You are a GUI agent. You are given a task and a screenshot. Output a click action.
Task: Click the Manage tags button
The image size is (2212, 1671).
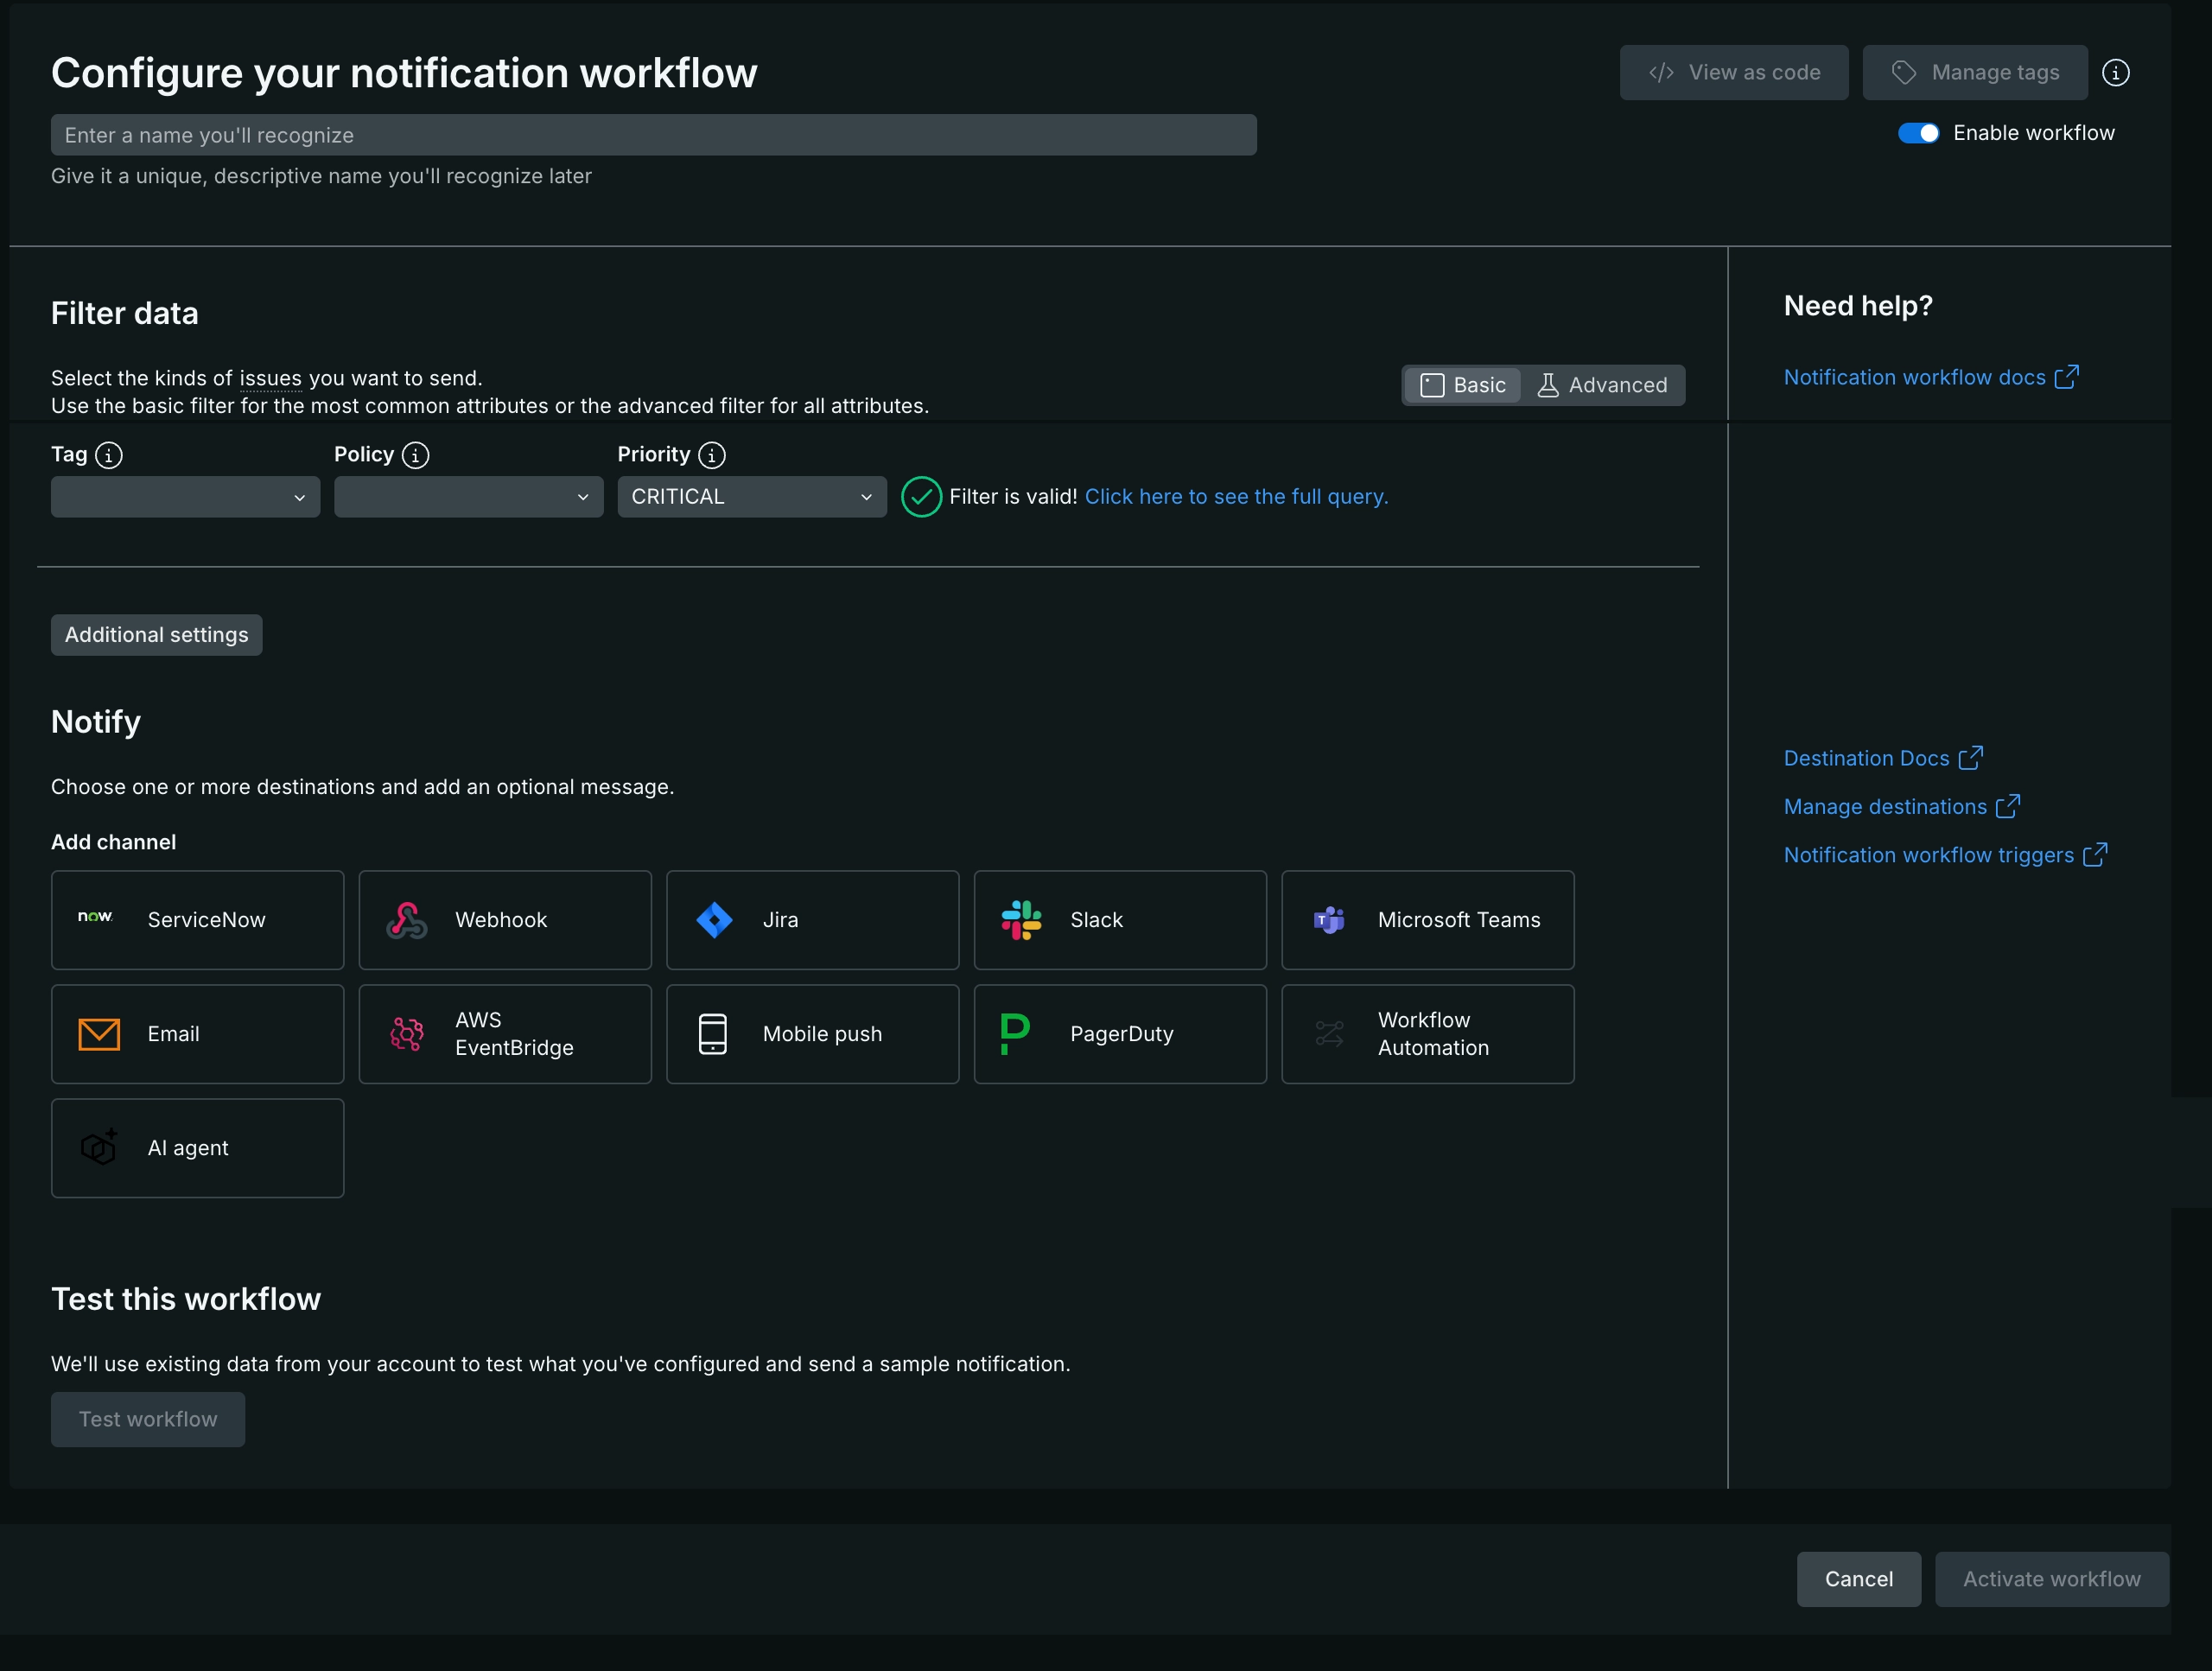(1975, 72)
